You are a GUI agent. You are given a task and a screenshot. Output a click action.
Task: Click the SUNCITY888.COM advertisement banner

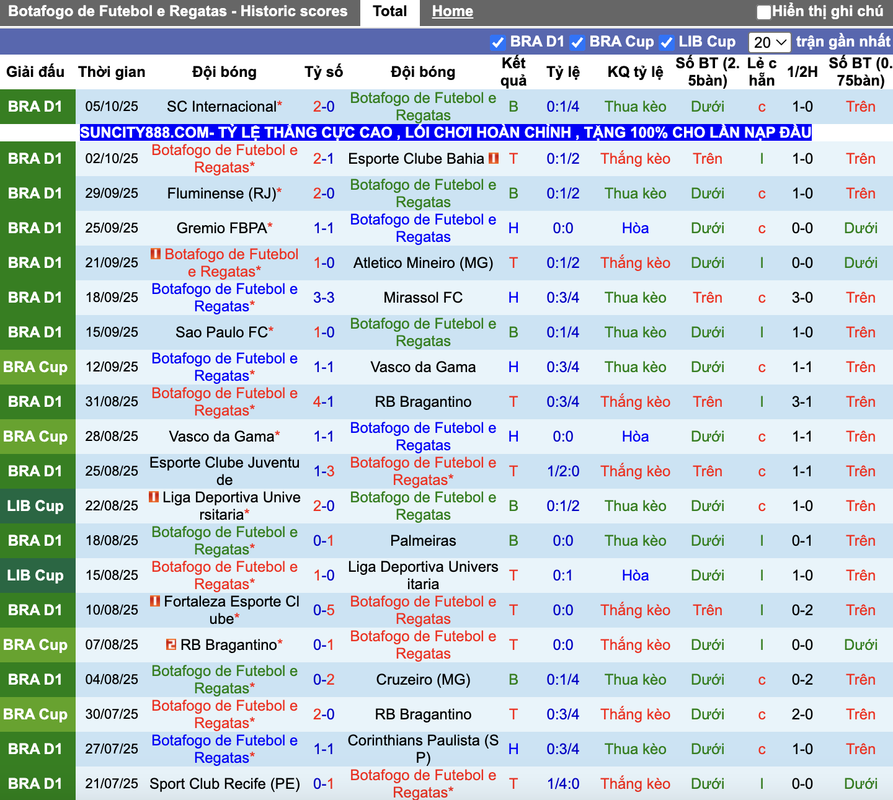tap(445, 133)
